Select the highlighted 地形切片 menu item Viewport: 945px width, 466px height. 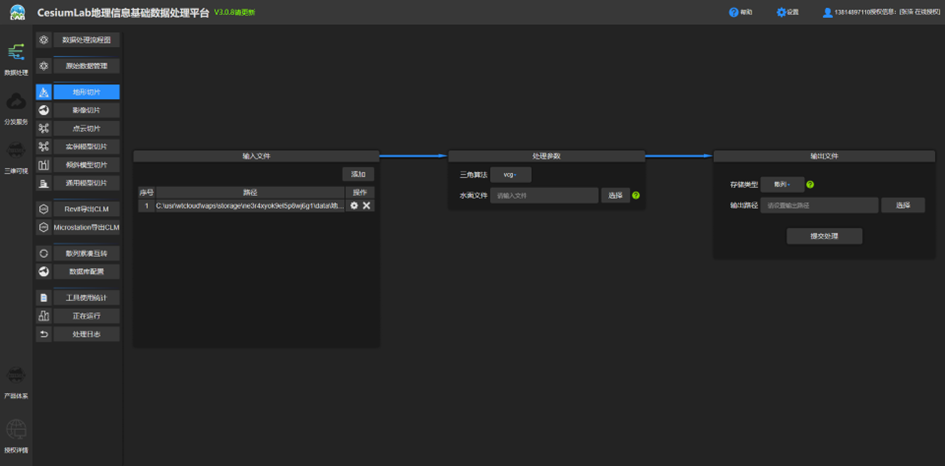87,92
